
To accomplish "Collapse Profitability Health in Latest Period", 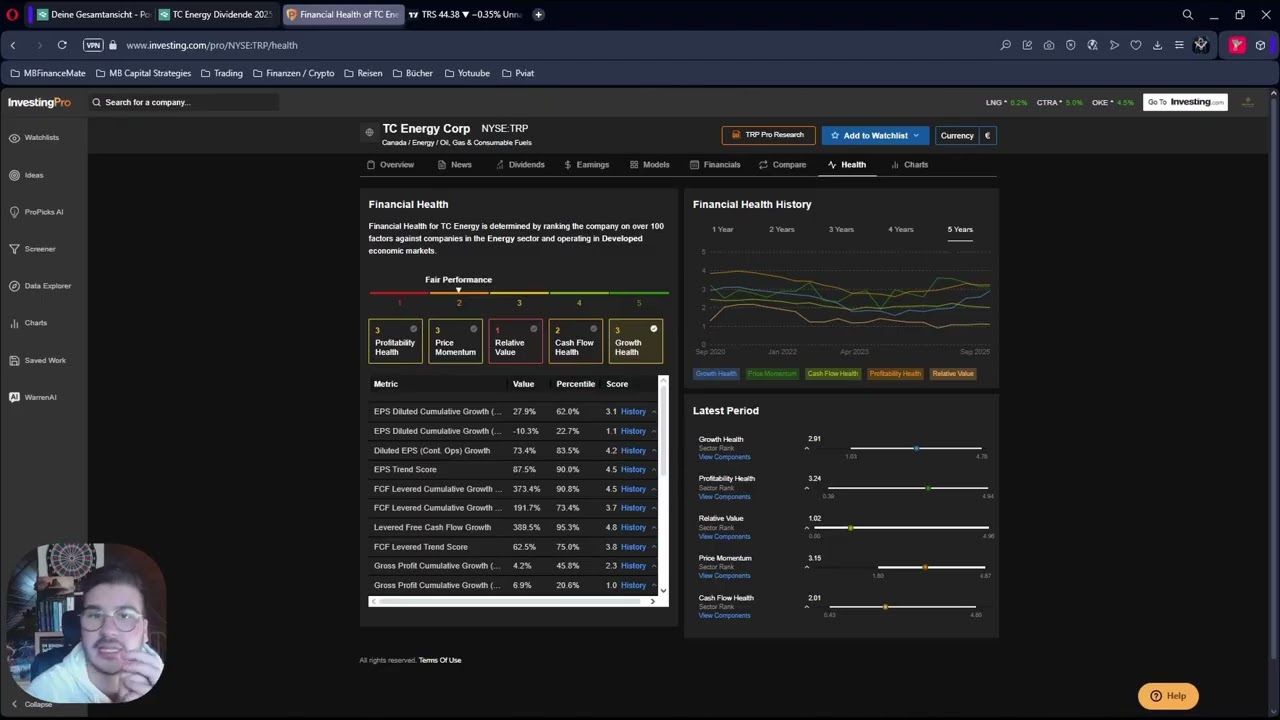I will click(x=807, y=488).
